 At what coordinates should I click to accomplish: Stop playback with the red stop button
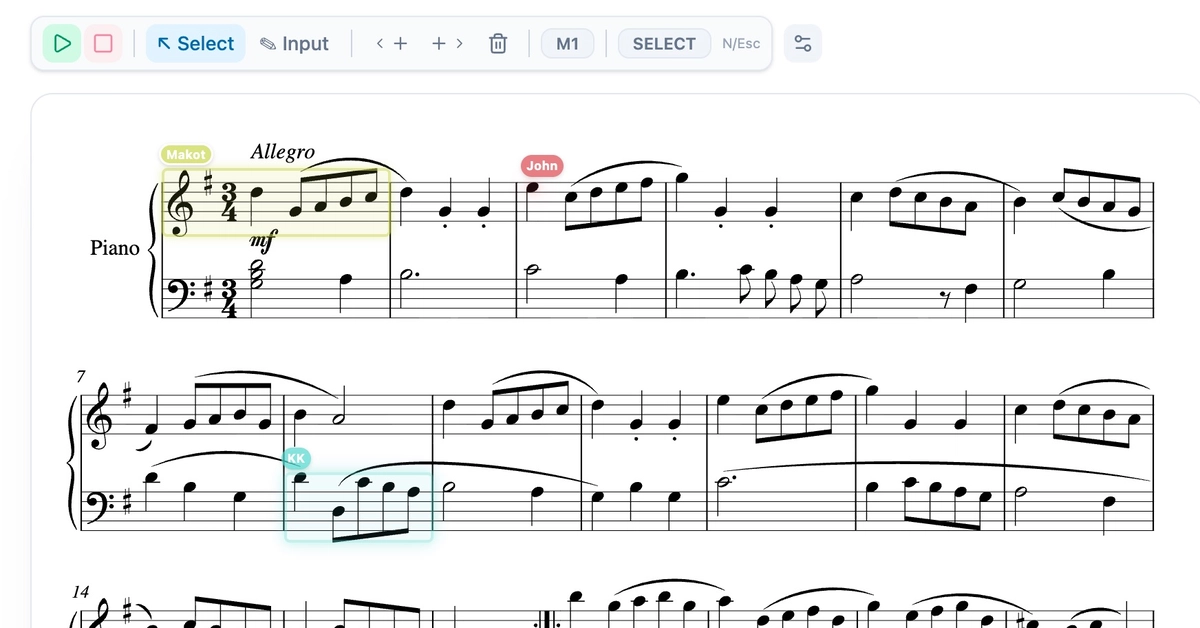pos(103,43)
